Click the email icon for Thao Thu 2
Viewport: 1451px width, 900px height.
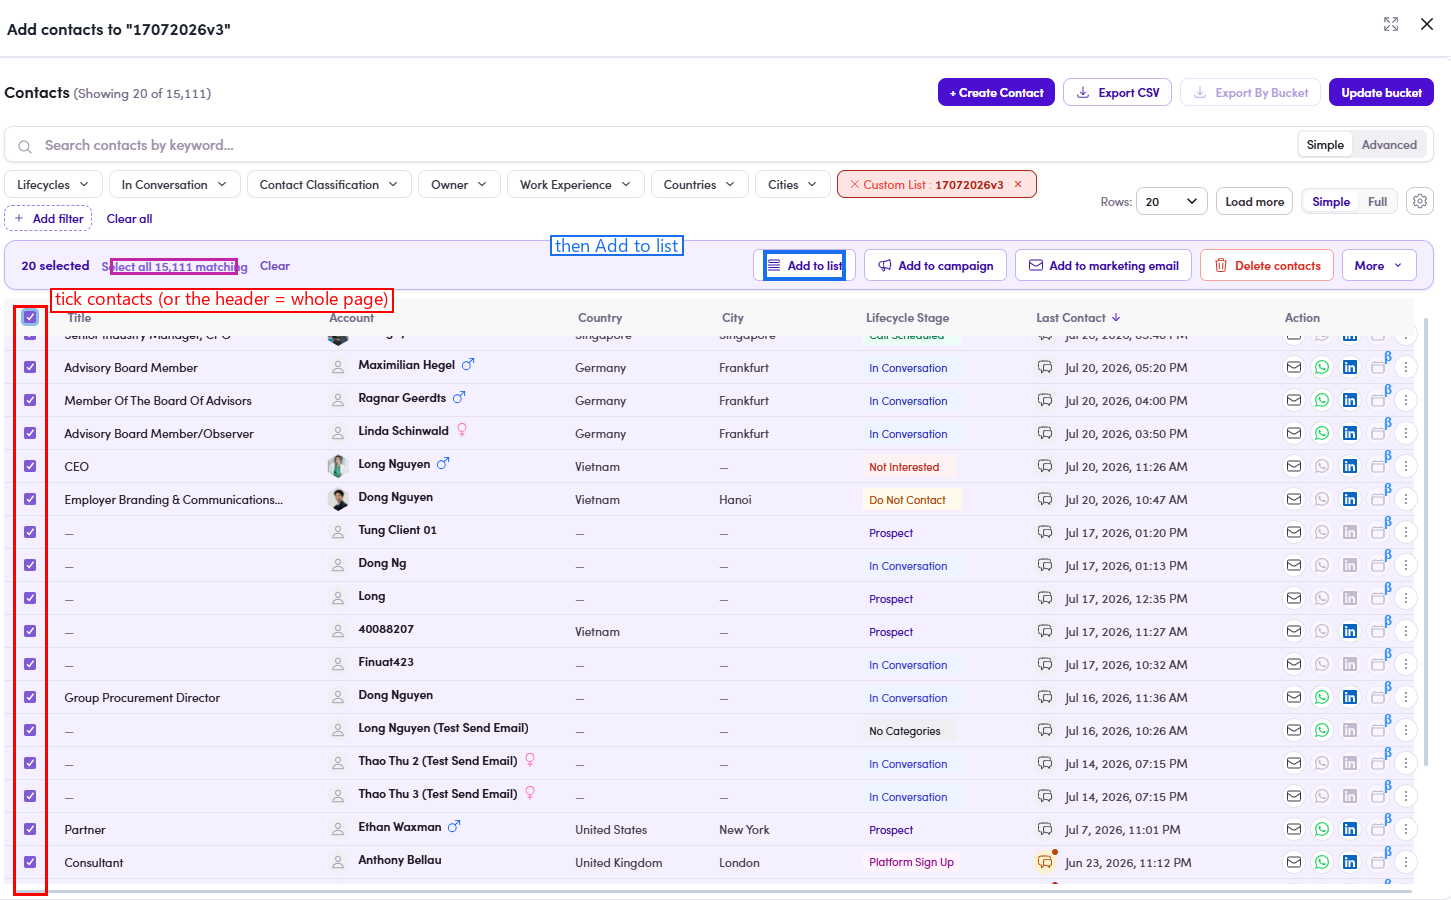point(1294,763)
